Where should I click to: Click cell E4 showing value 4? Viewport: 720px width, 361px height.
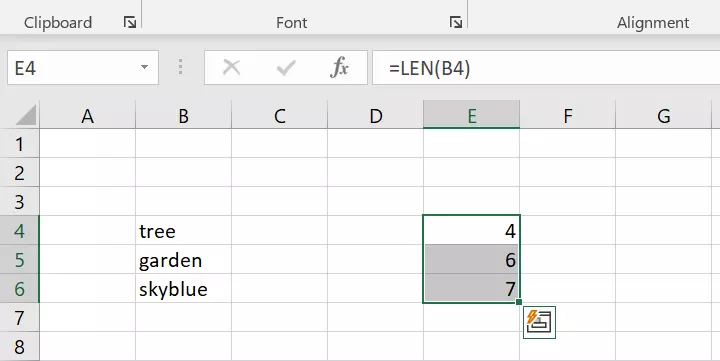point(472,230)
